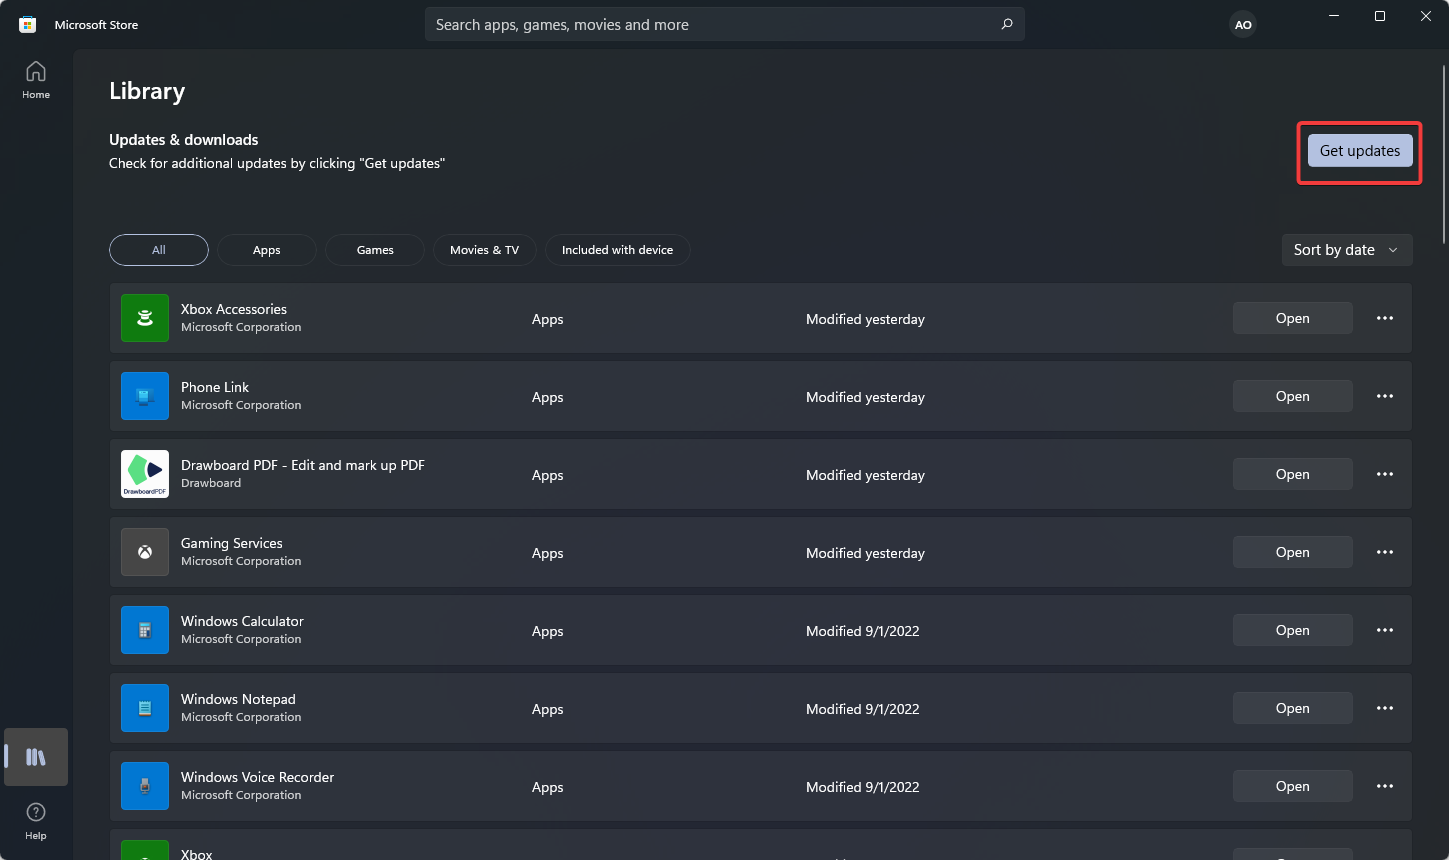Click the Drawboard PDF app icon
Viewport: 1449px width, 860px height.
coord(145,474)
